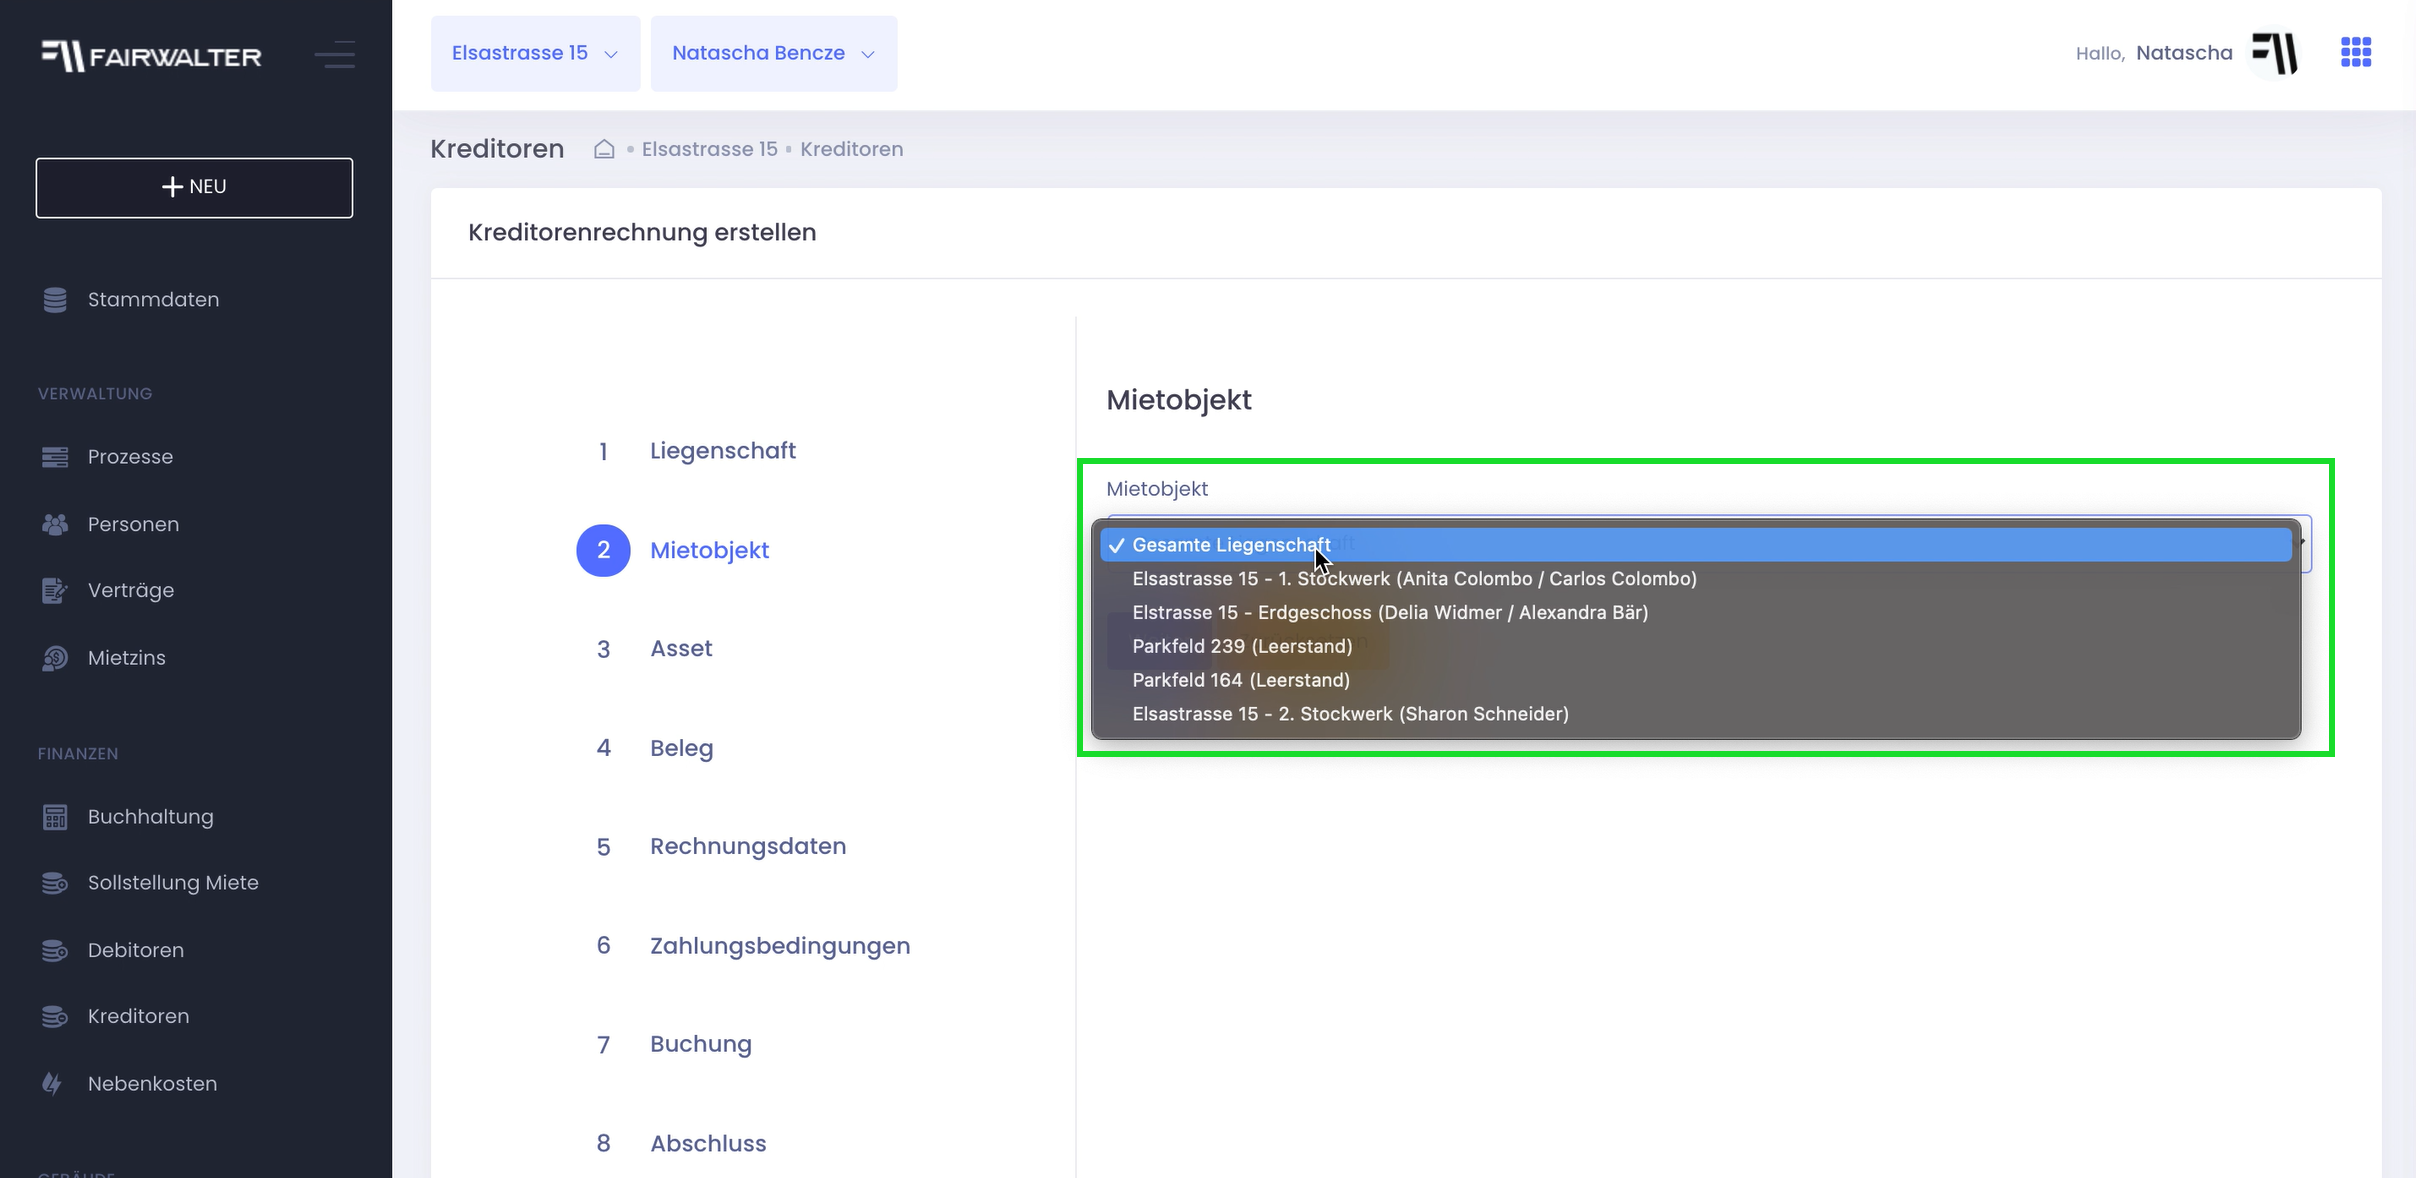Image resolution: width=2416 pixels, height=1178 pixels.
Task: Click the Nebenkosten lightning icon
Action: [52, 1084]
